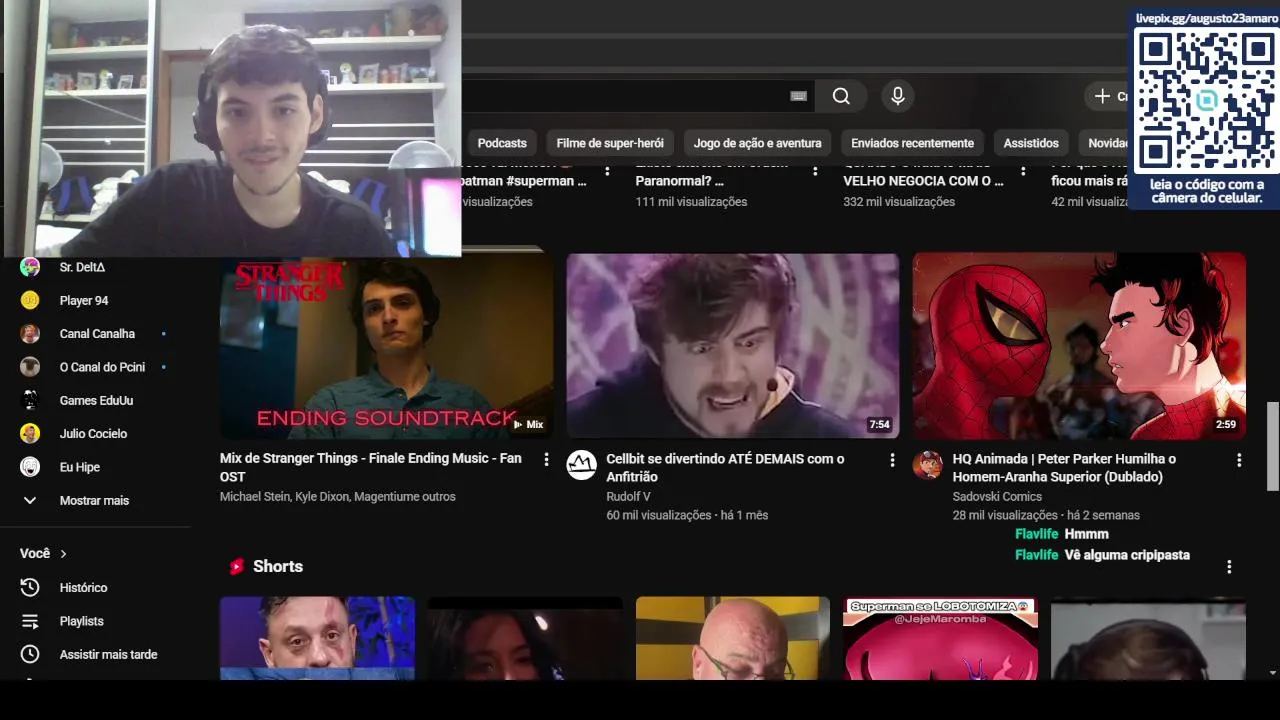Open Rudolf V channel name link
Image resolution: width=1280 pixels, height=720 pixels.
tap(628, 496)
